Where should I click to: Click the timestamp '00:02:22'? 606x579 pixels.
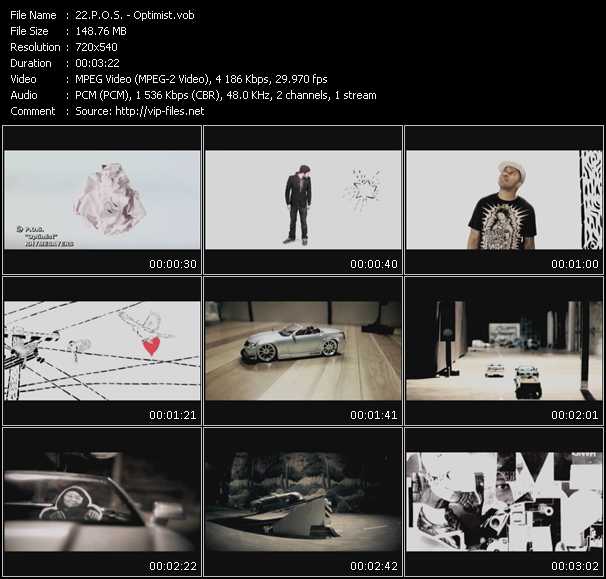(x=173, y=566)
